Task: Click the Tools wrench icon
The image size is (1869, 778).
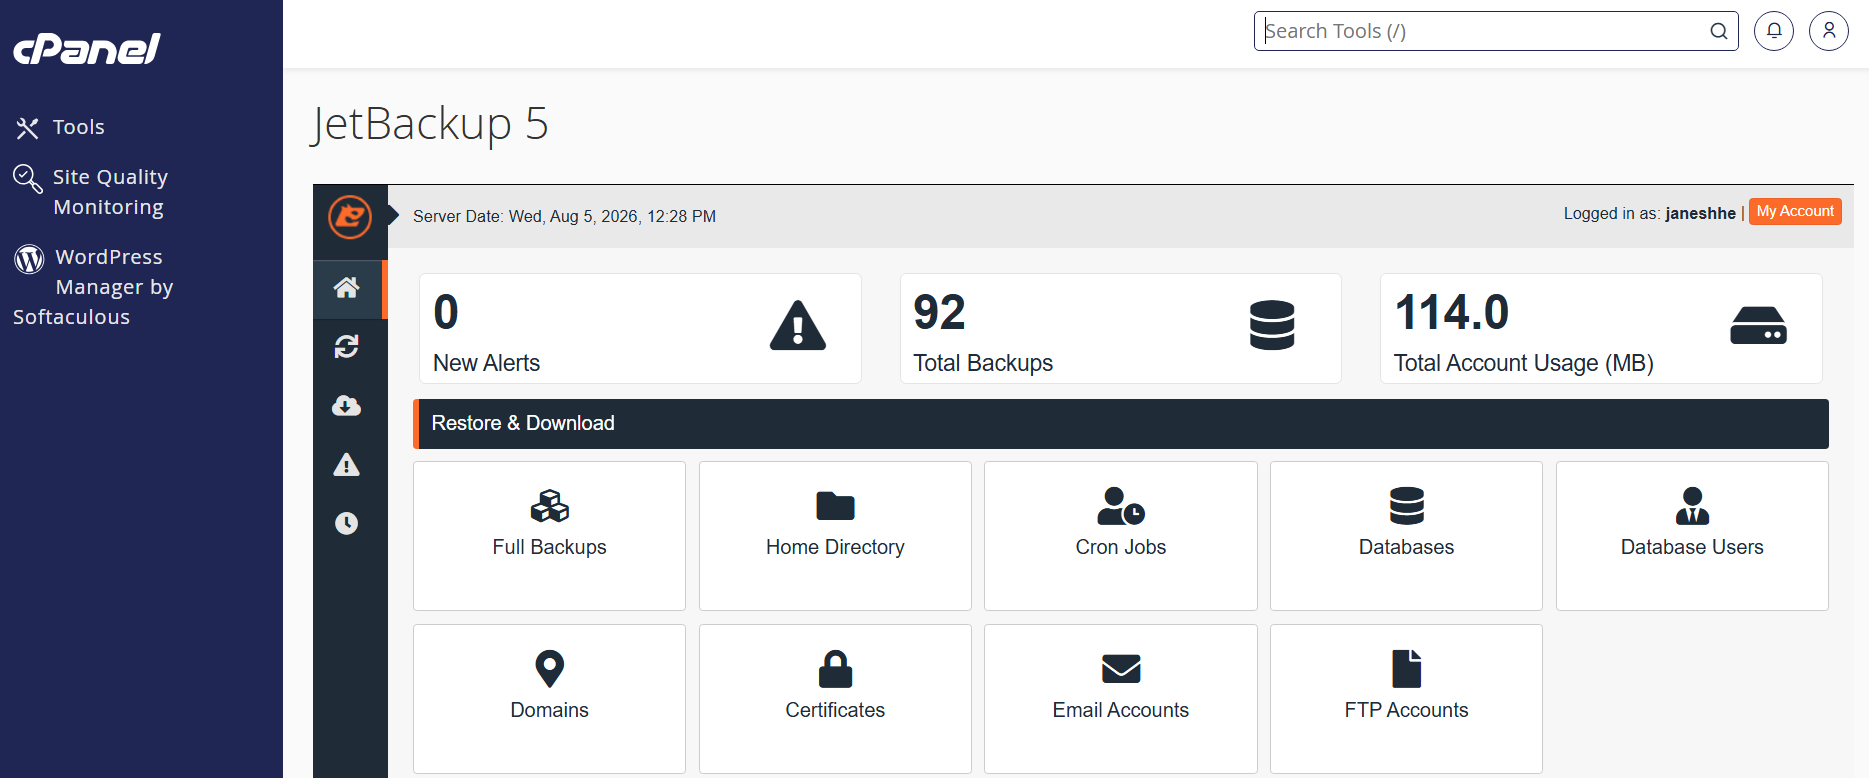Action: coord(27,128)
